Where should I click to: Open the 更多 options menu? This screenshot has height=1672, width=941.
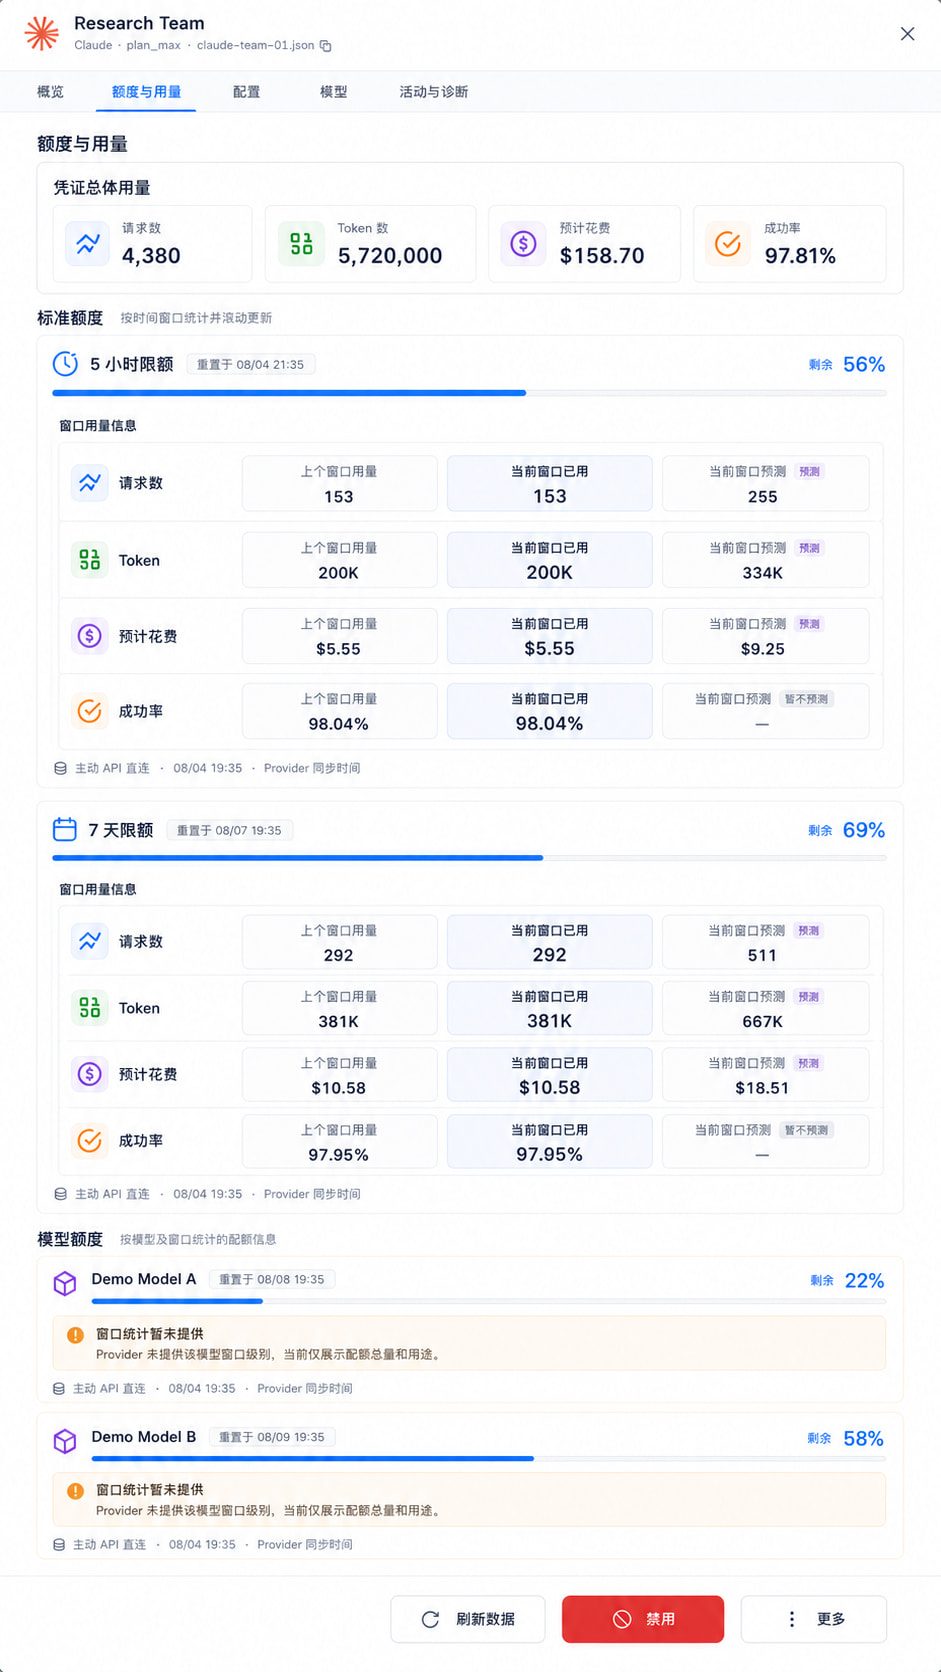814,1619
